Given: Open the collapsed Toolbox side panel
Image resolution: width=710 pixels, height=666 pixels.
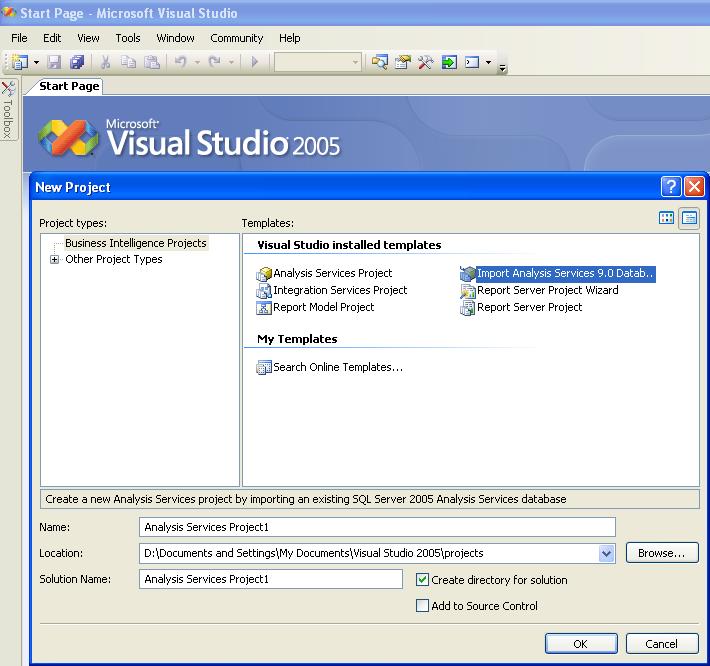Looking at the screenshot, I should (x=8, y=110).
